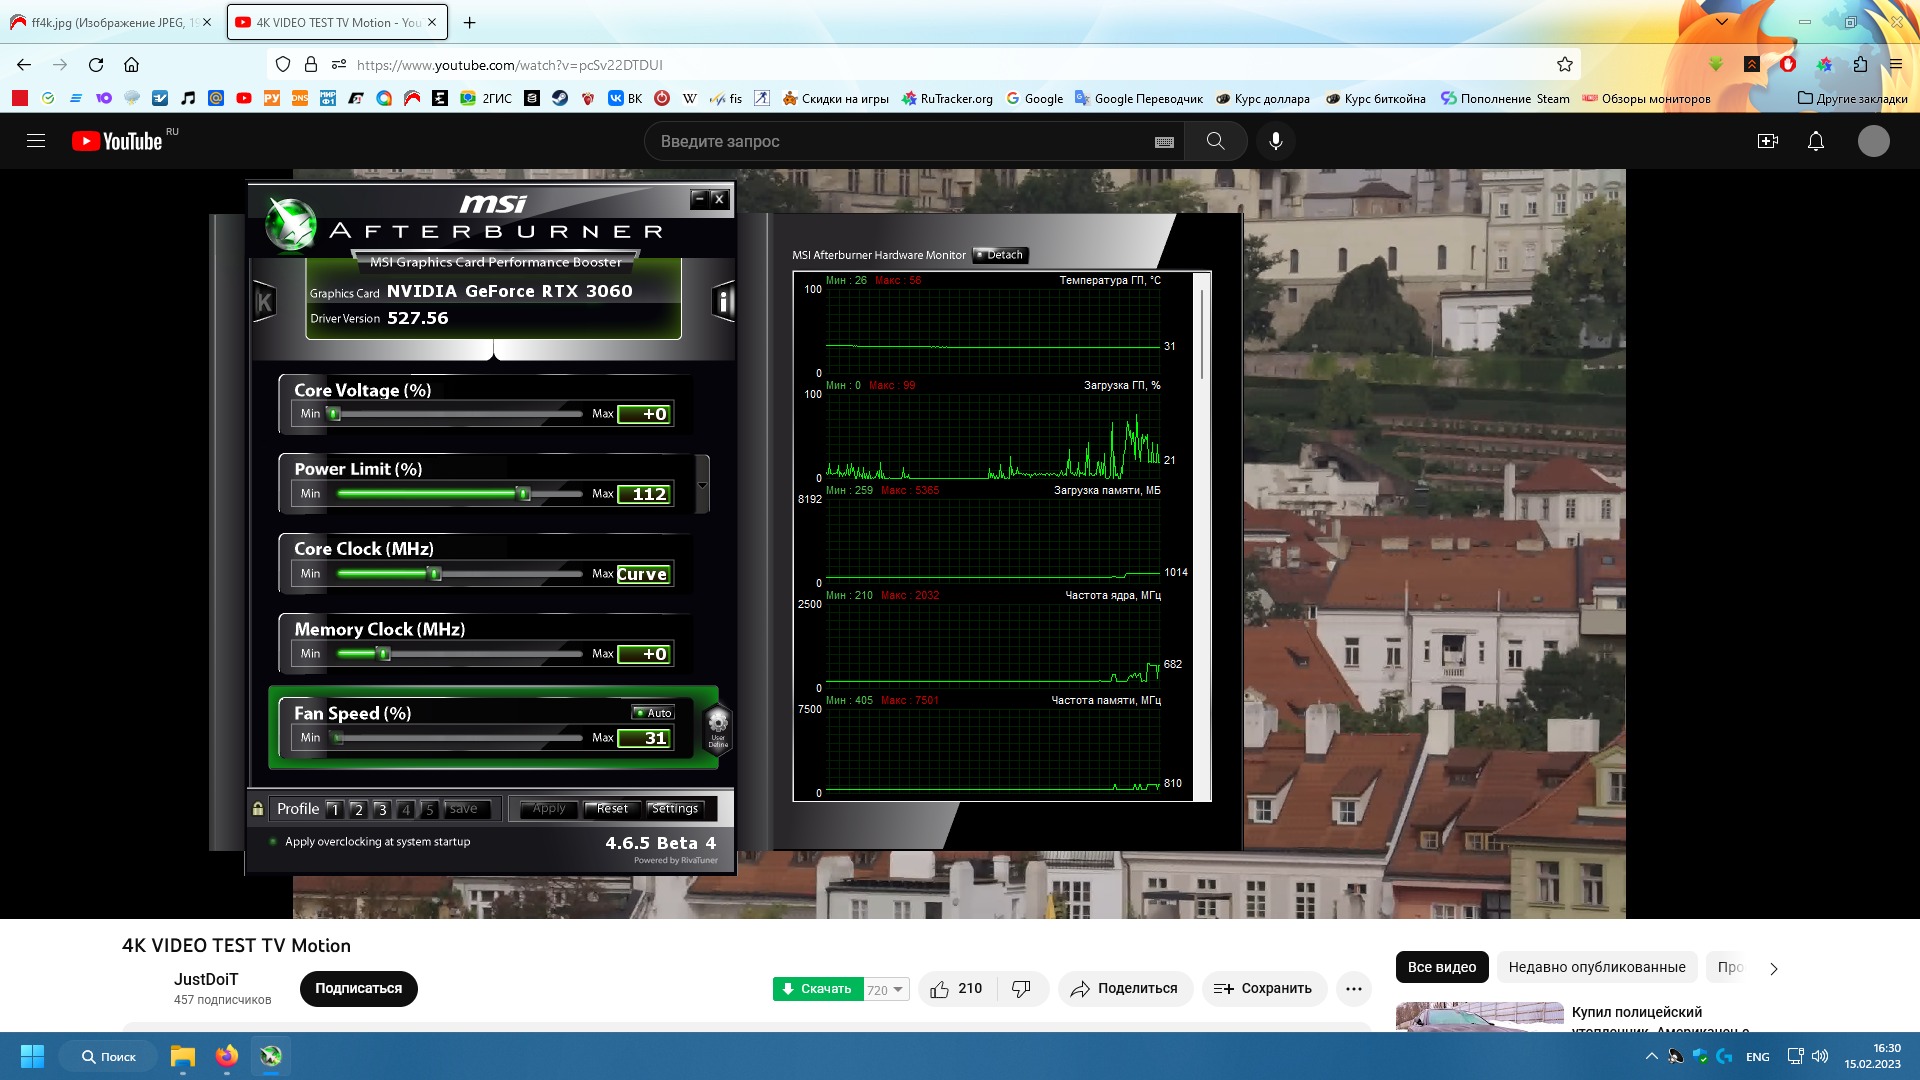Screen dimensions: 1920x1080
Task: Toggle Fan Speed Auto mode
Action: coord(653,713)
